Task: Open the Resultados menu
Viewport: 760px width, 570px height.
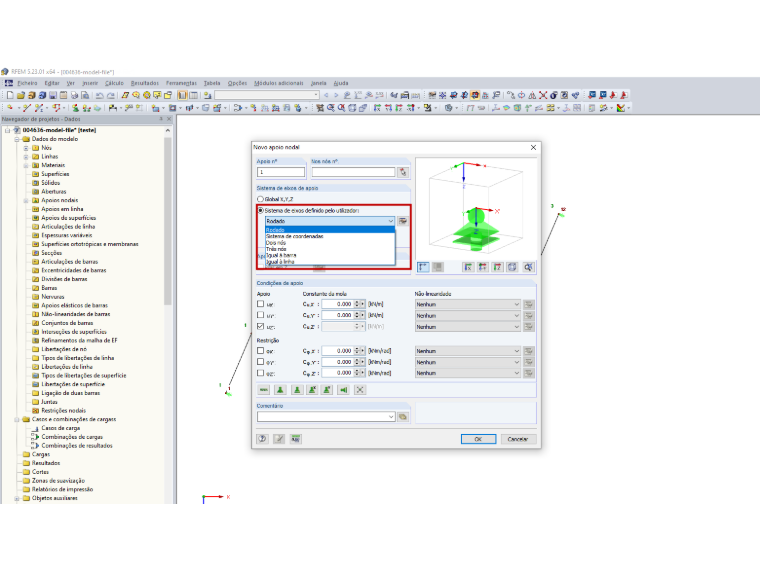Action: [x=145, y=83]
